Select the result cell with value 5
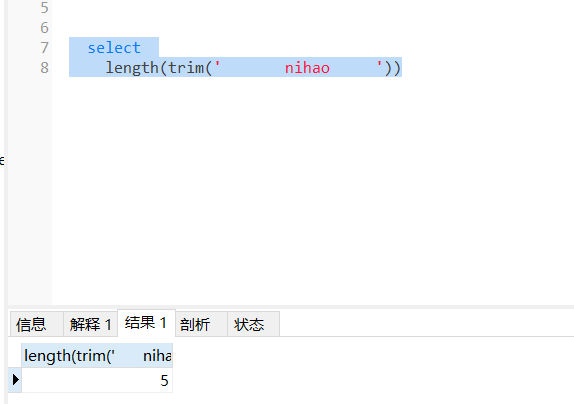 pos(97,381)
